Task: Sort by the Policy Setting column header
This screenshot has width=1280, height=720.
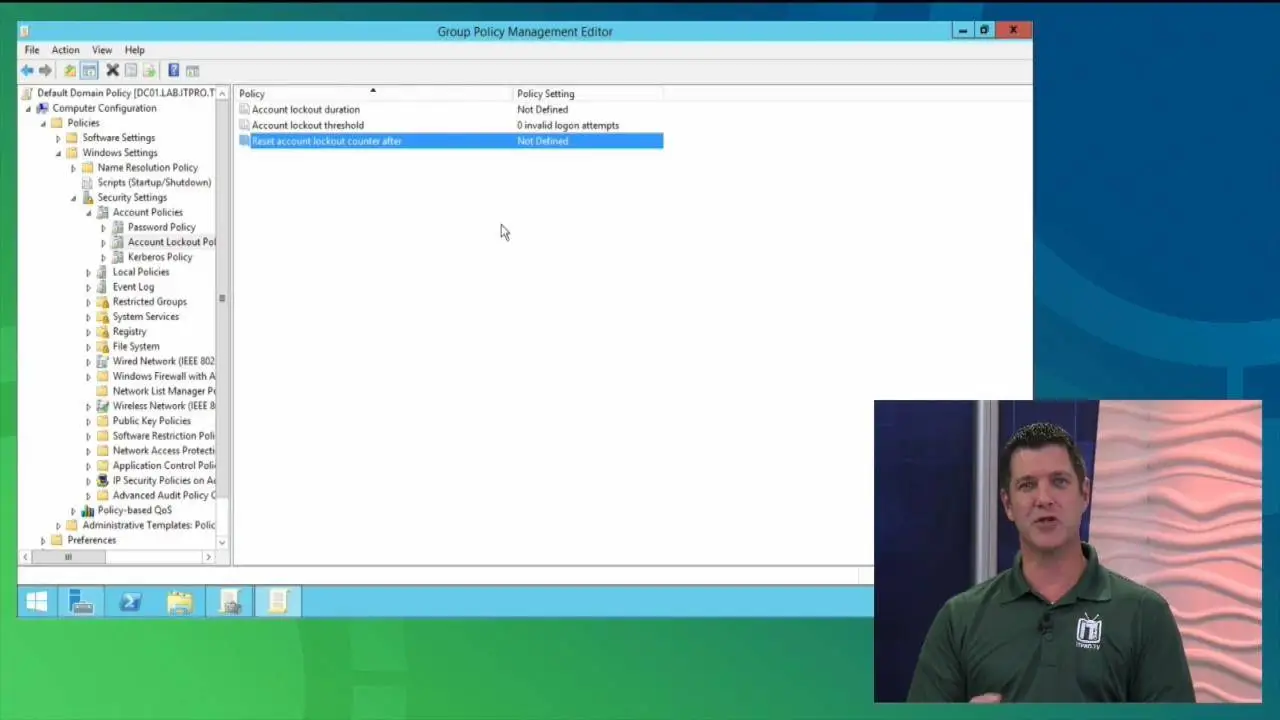Action: pyautogui.click(x=588, y=94)
